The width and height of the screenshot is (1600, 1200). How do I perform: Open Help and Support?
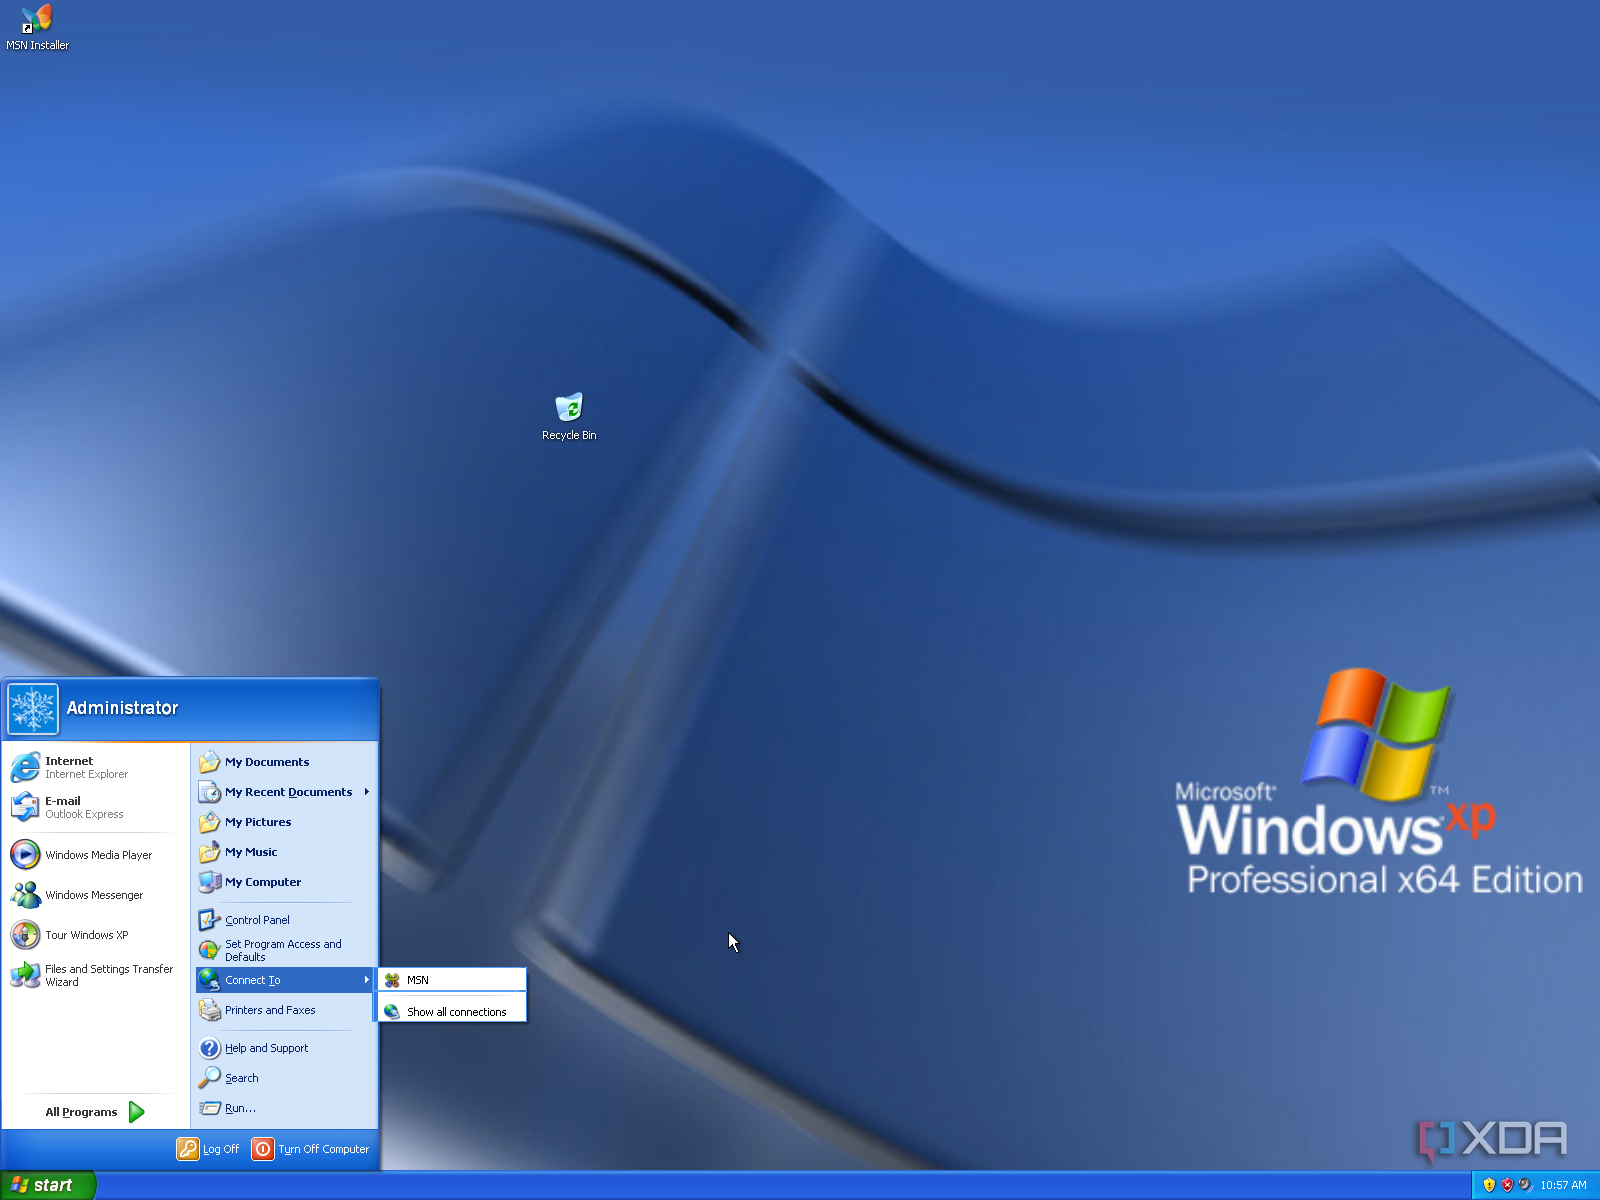(285, 1048)
